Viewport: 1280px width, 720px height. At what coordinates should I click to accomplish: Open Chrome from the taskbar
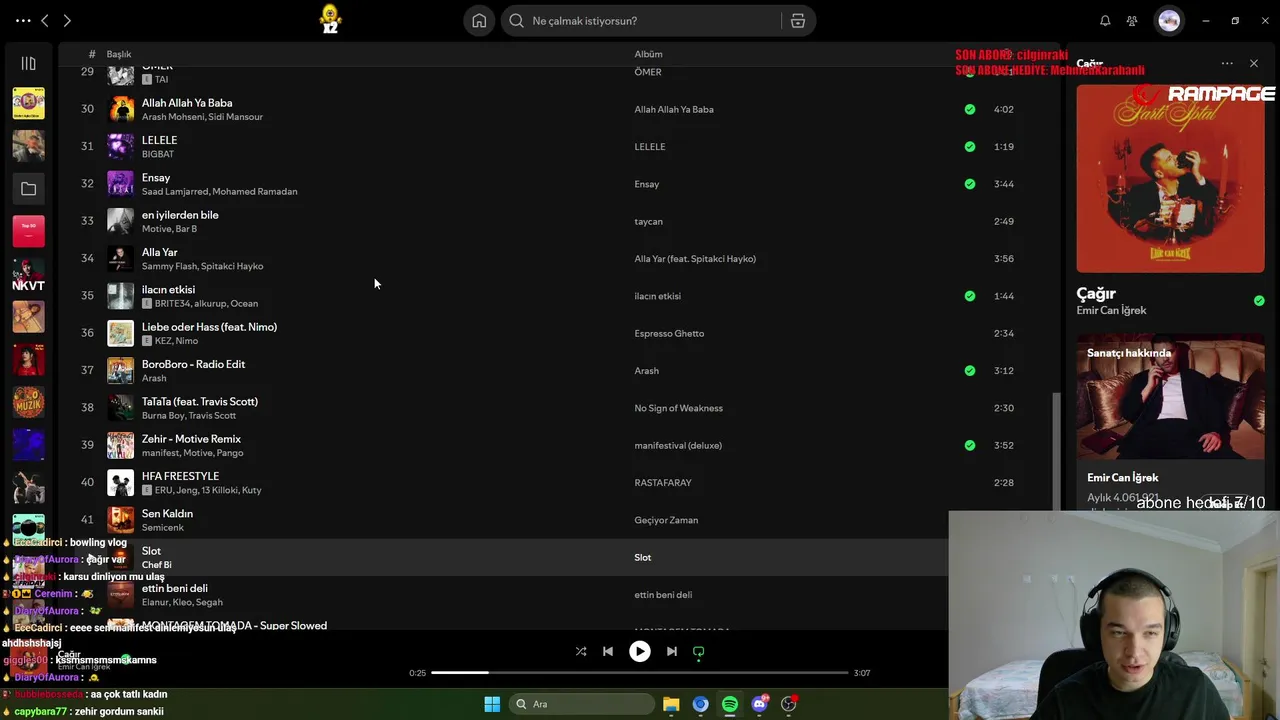(x=700, y=704)
